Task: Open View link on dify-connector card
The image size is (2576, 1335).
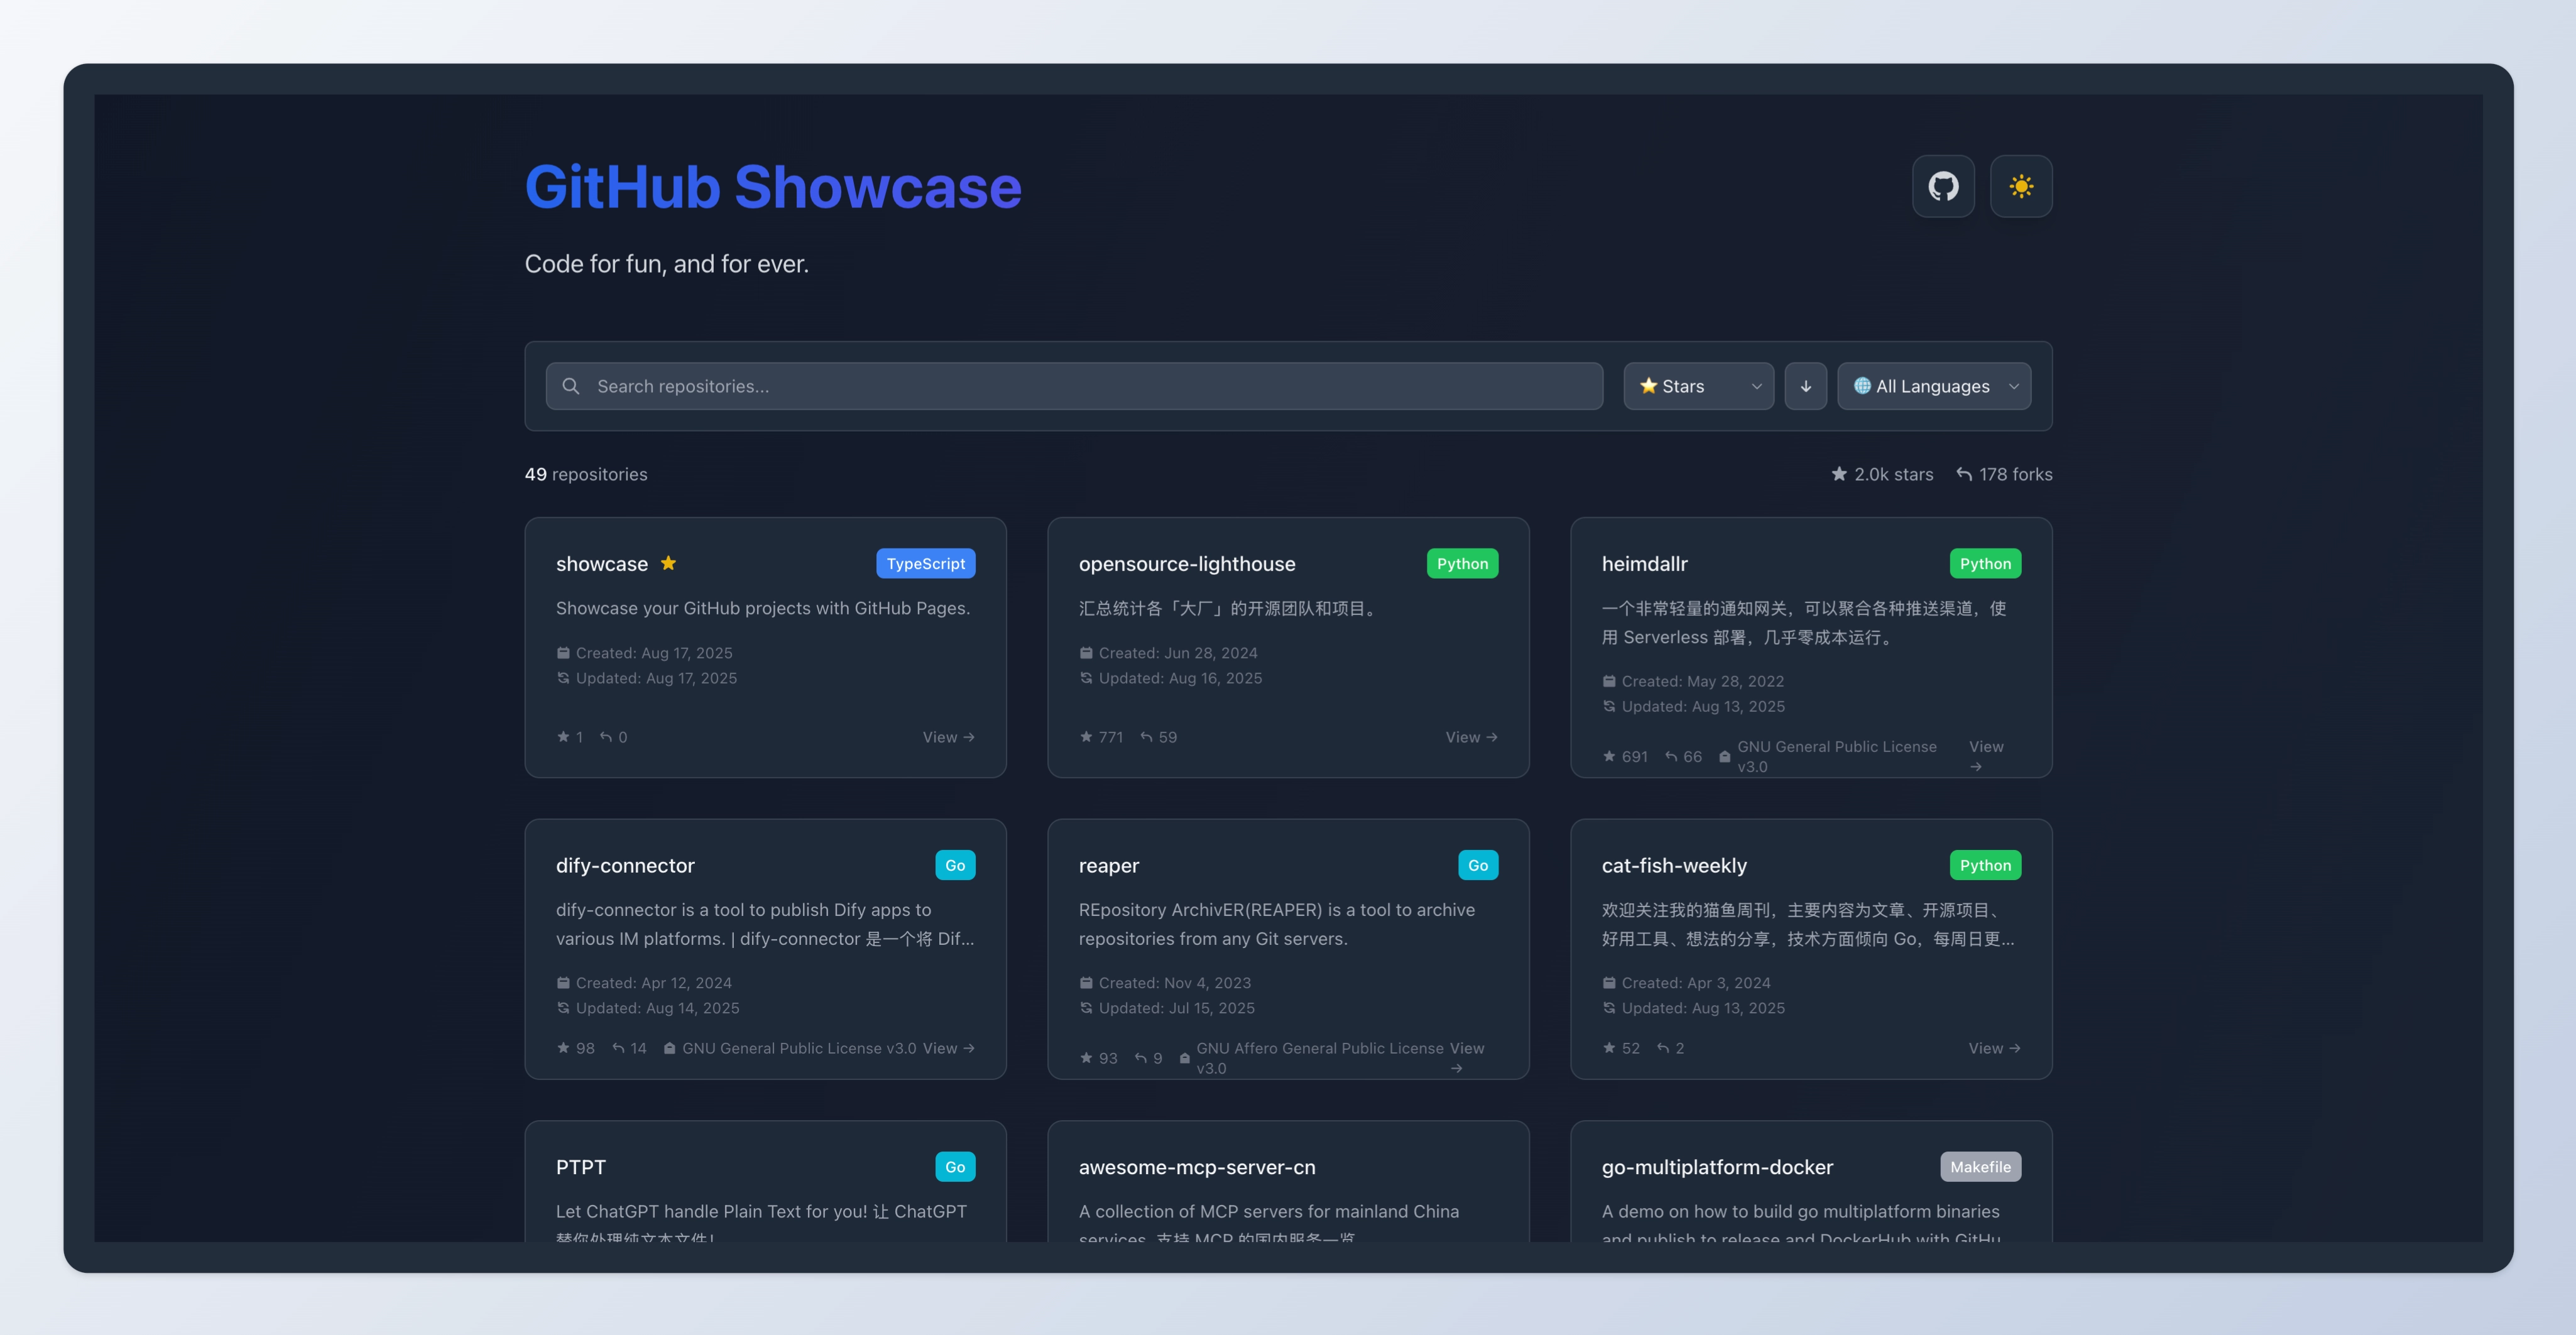Action: tap(948, 1048)
